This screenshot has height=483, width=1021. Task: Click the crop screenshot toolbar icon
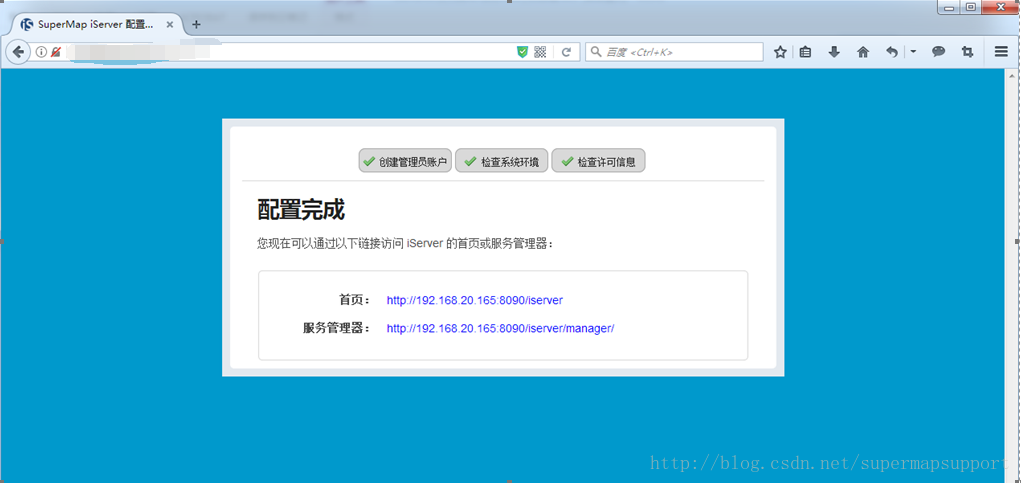click(967, 52)
